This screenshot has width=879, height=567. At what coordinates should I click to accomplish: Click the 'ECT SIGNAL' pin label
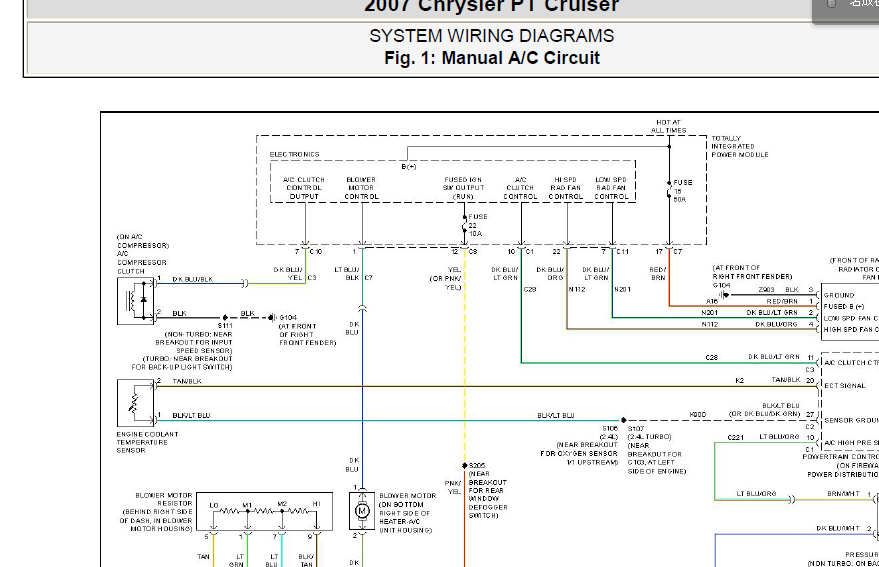pyautogui.click(x=844, y=386)
